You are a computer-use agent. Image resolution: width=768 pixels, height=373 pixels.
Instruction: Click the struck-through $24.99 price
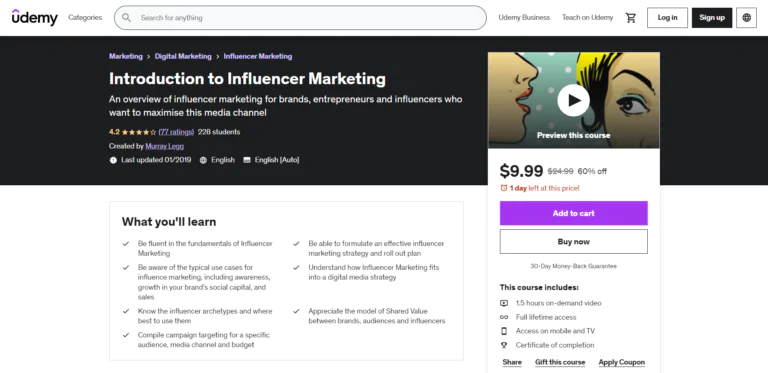click(560, 171)
